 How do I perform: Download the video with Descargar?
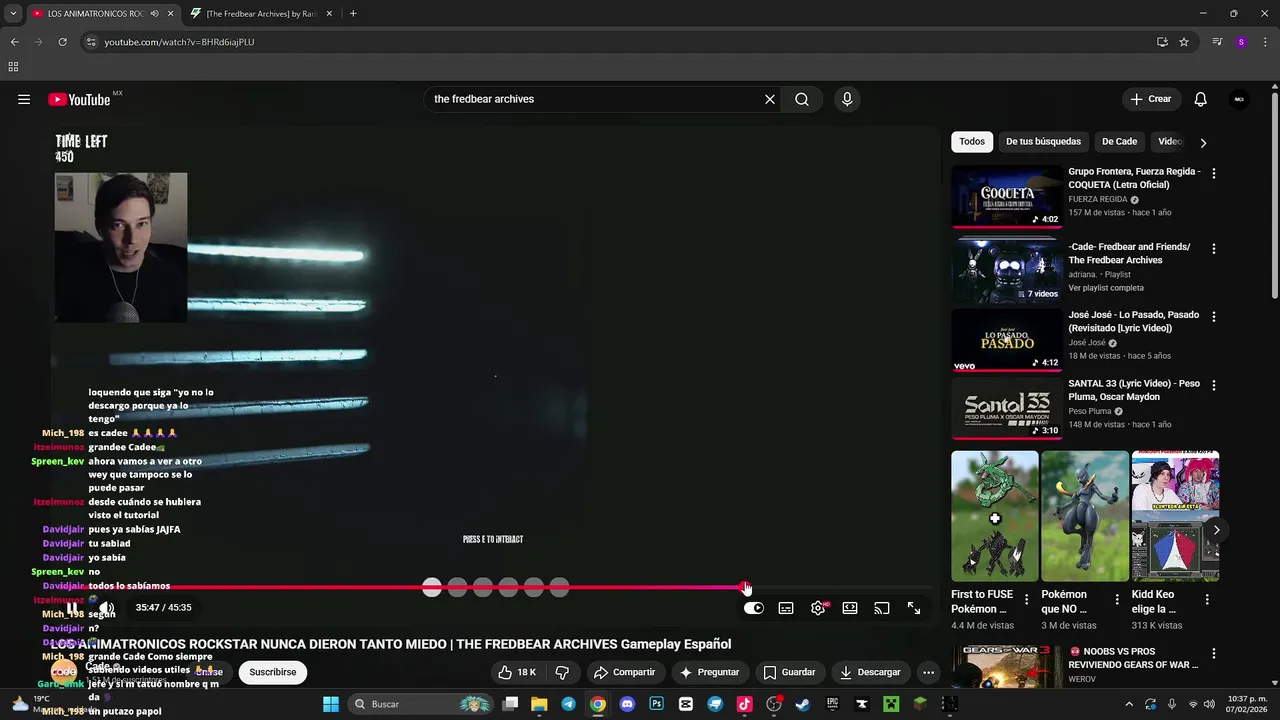pyautogui.click(x=870, y=672)
